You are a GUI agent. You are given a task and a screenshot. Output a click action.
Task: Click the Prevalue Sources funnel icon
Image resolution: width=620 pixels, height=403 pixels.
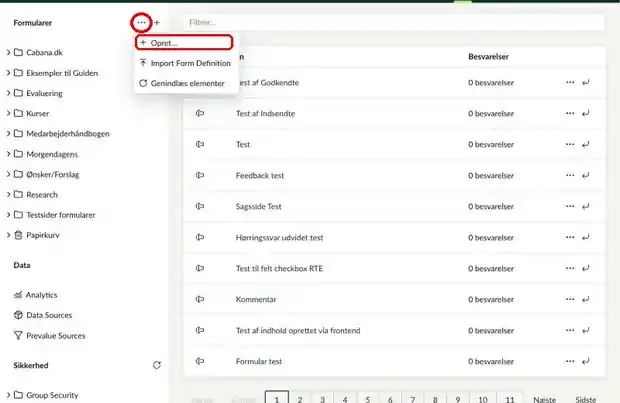18,335
